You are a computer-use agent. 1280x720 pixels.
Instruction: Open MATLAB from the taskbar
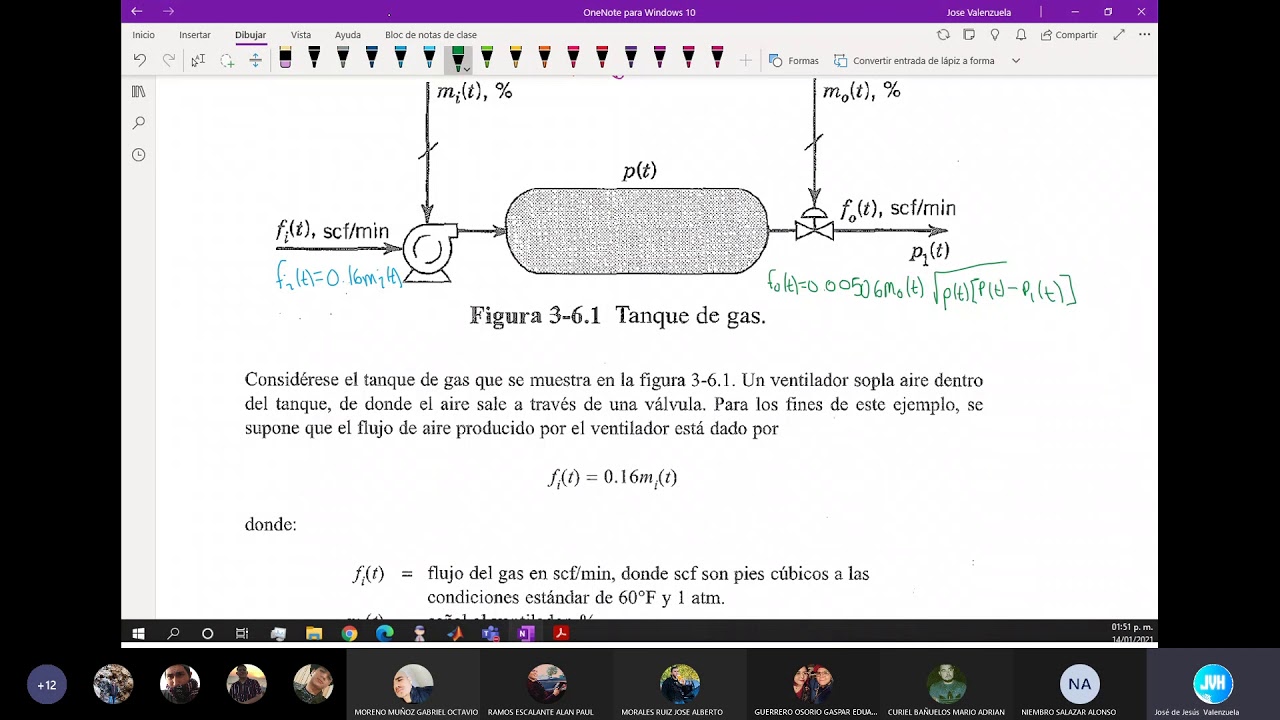tap(455, 633)
